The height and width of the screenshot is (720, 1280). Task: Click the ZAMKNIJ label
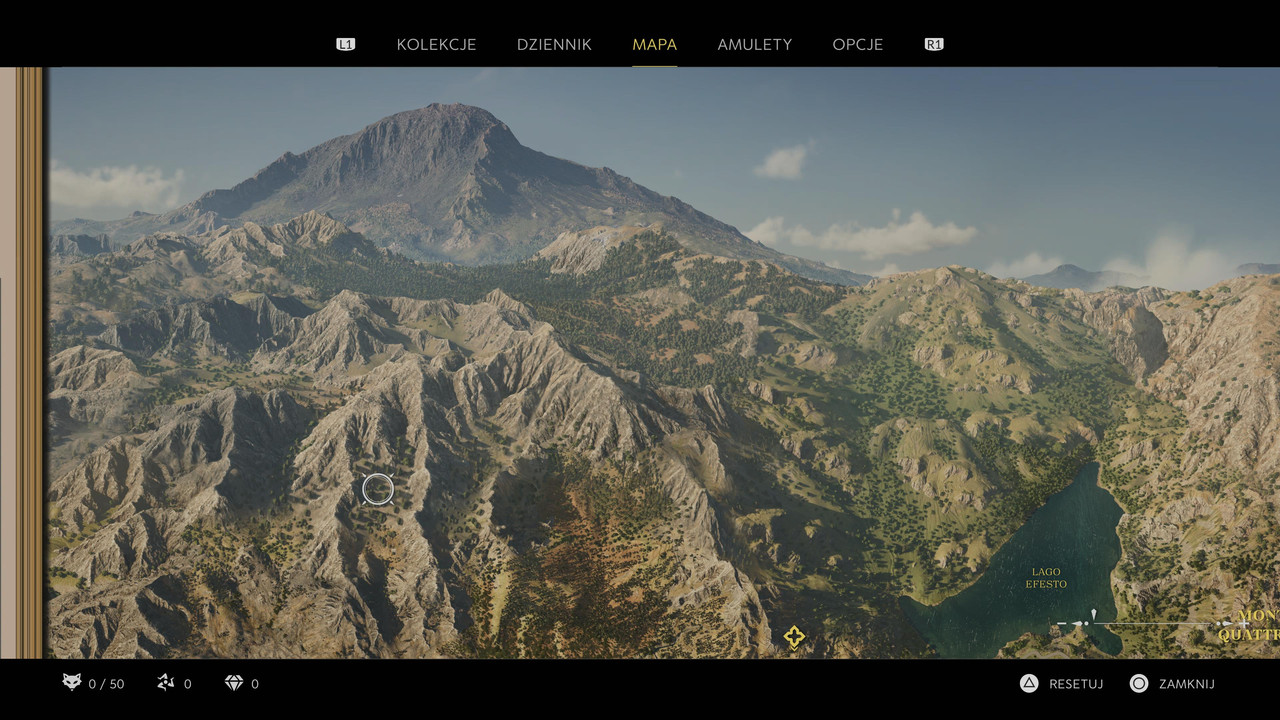point(1187,684)
